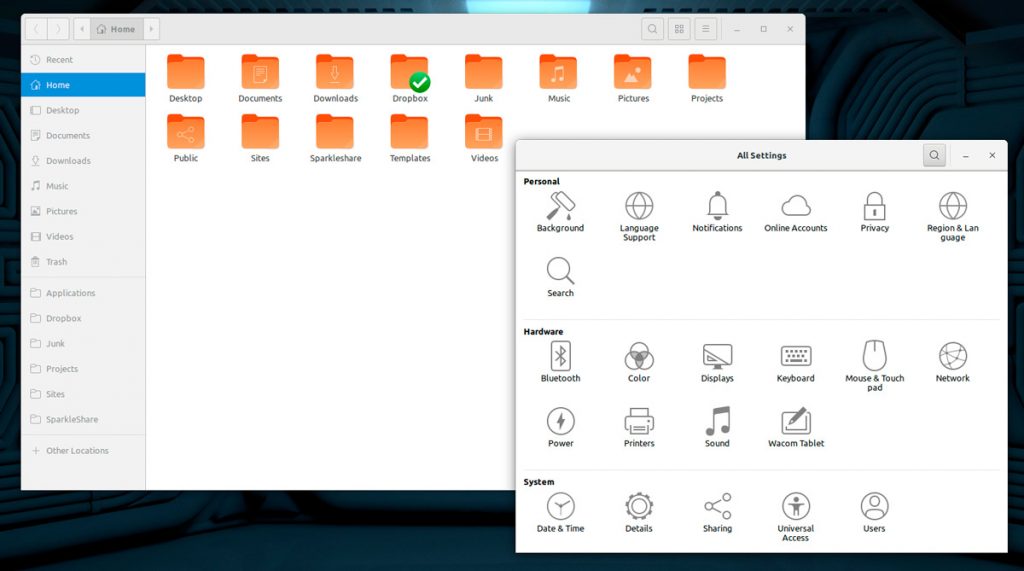1024x571 pixels.
Task: Click the Home path bar button
Action: click(x=116, y=29)
